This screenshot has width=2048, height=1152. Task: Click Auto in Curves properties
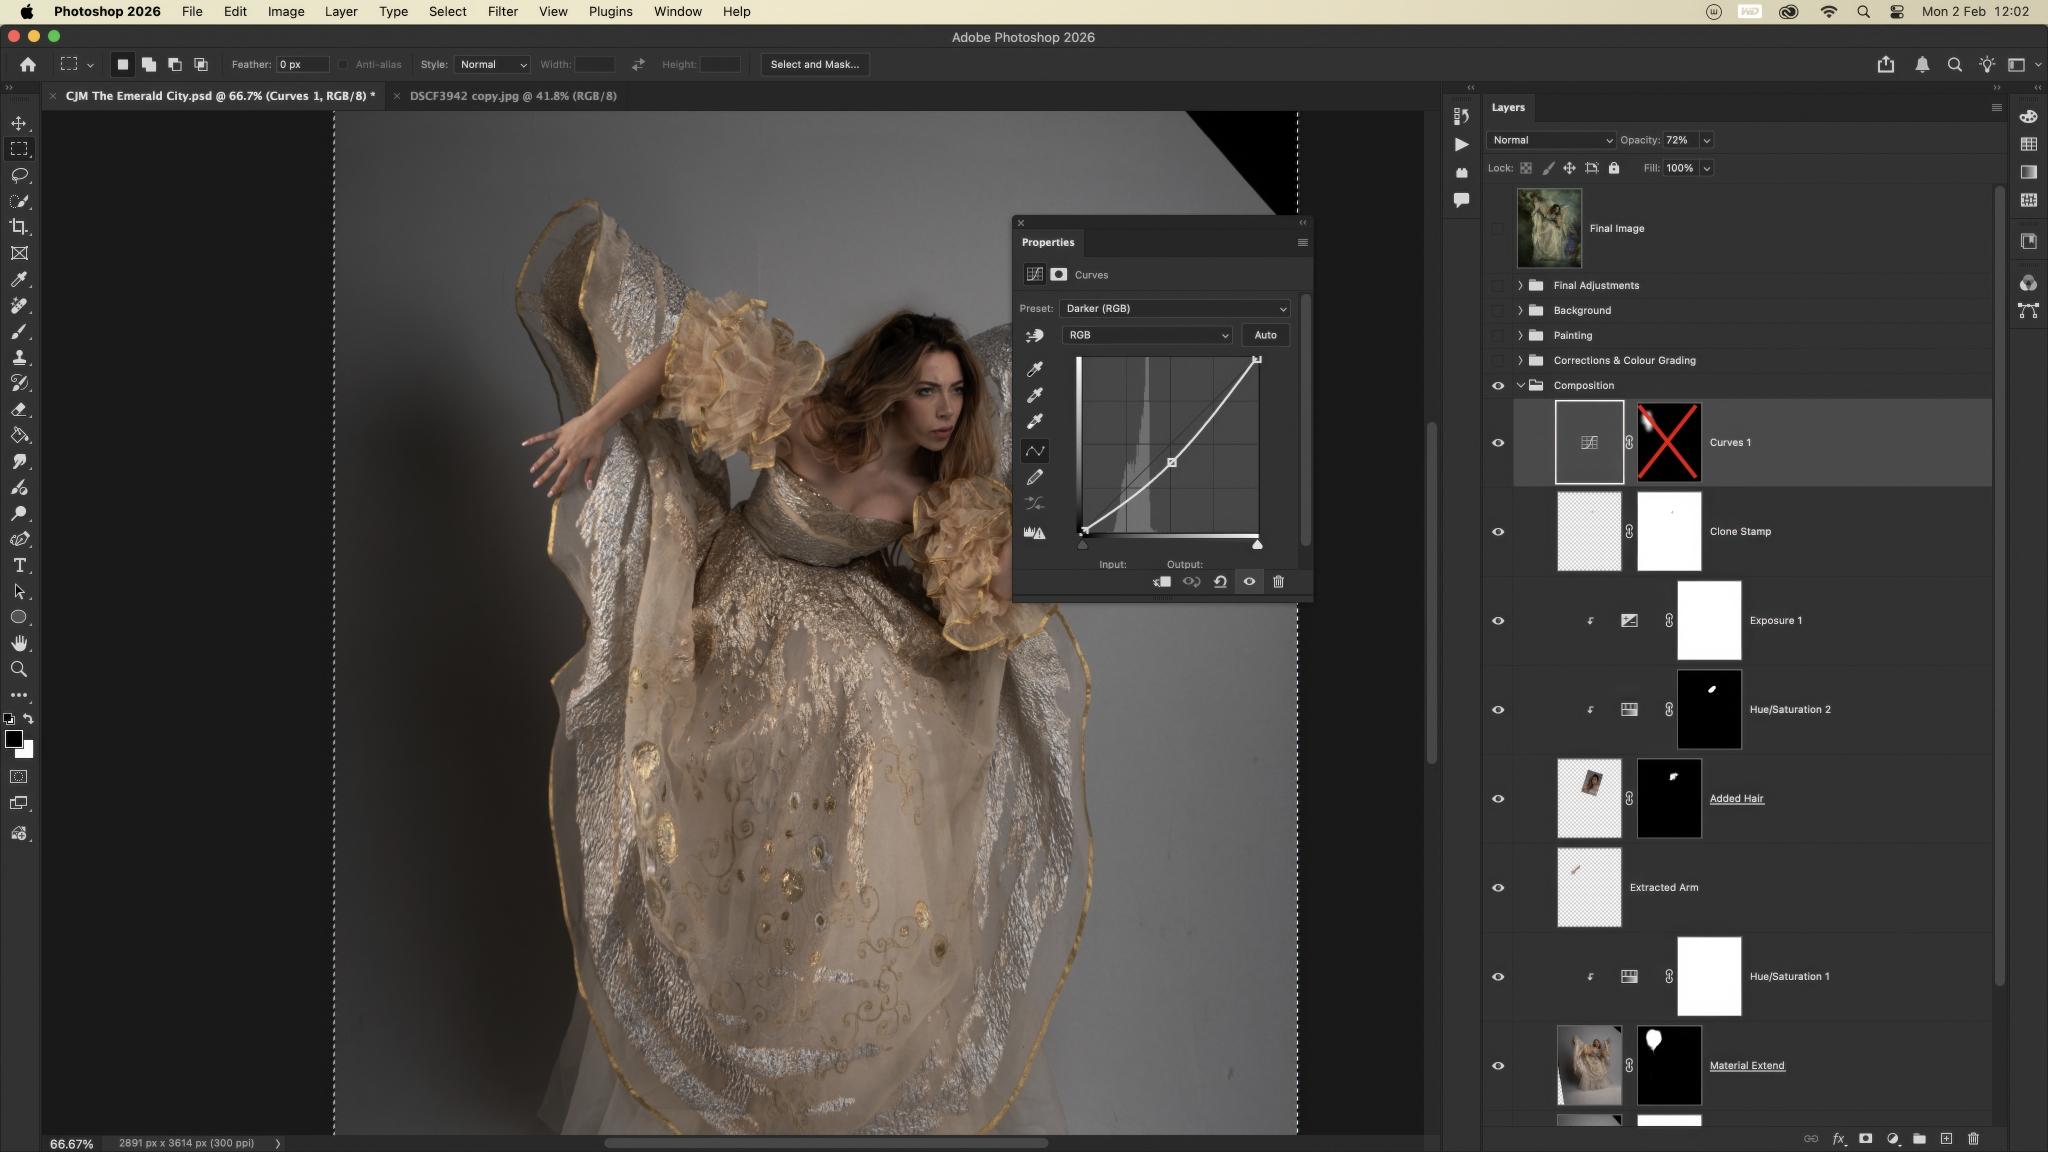click(x=1265, y=336)
